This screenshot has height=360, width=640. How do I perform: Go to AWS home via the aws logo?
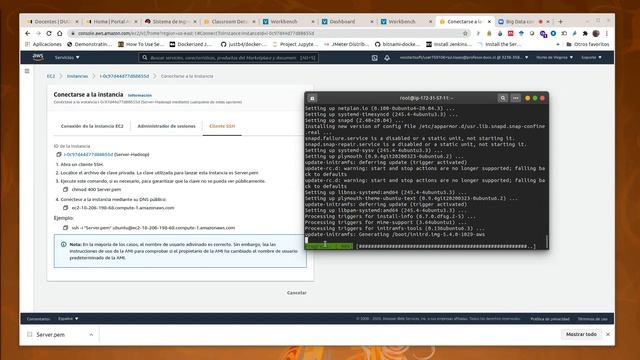click(x=38, y=58)
